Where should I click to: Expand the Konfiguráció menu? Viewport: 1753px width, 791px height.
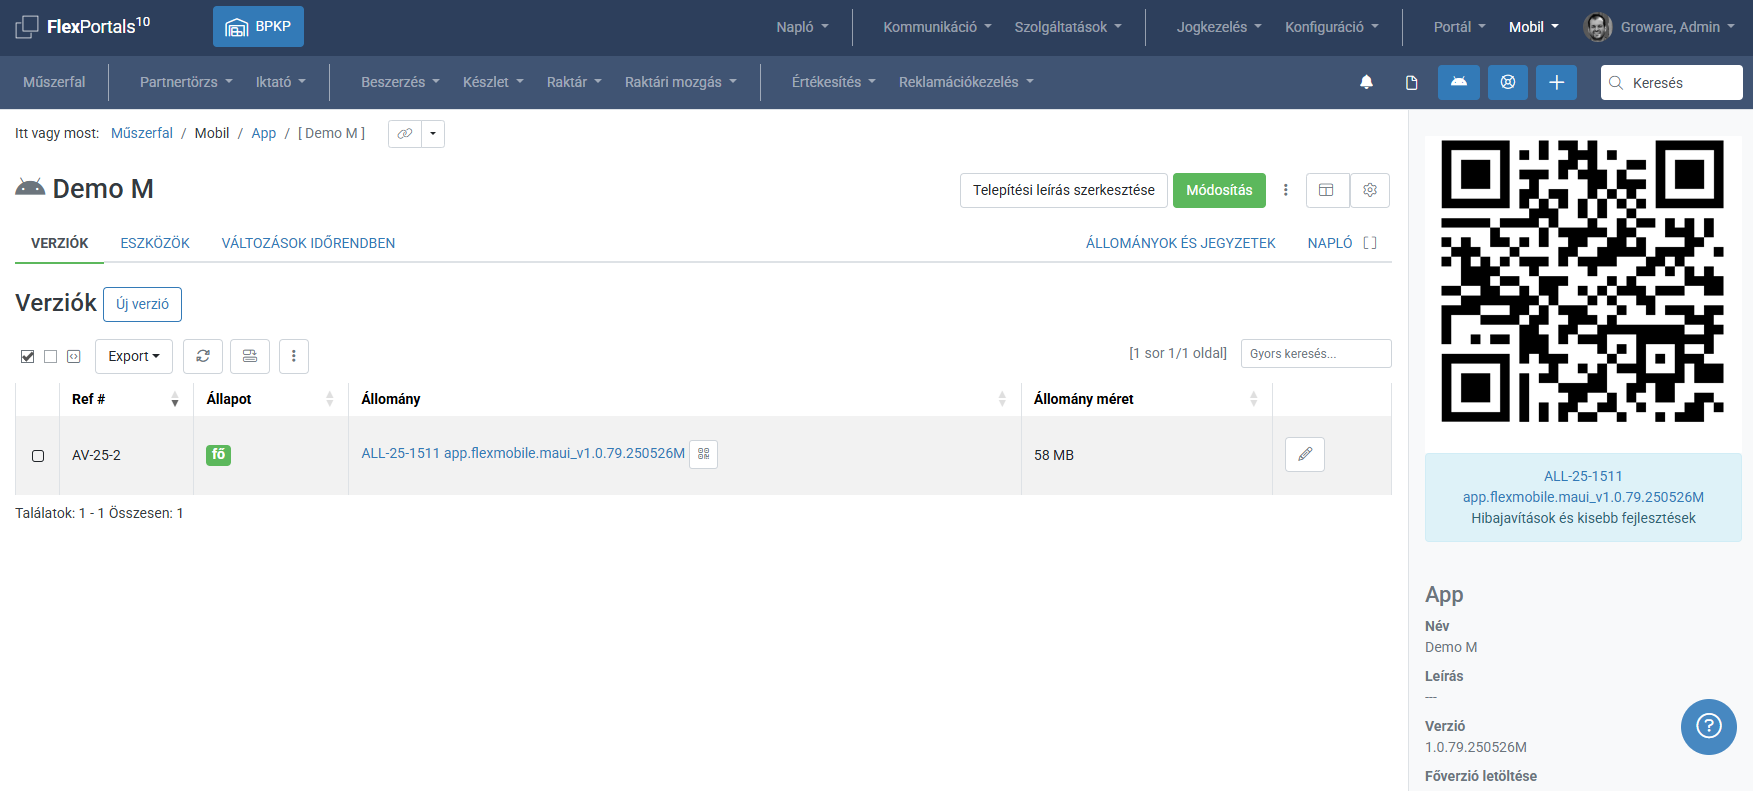1332,27
